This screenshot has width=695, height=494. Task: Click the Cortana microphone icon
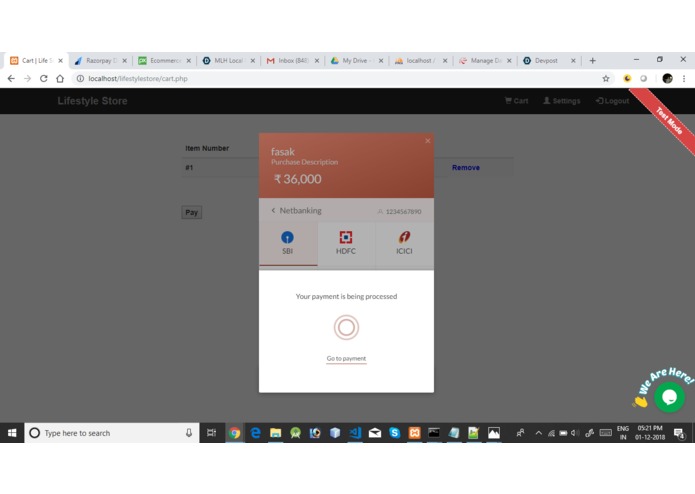189,433
